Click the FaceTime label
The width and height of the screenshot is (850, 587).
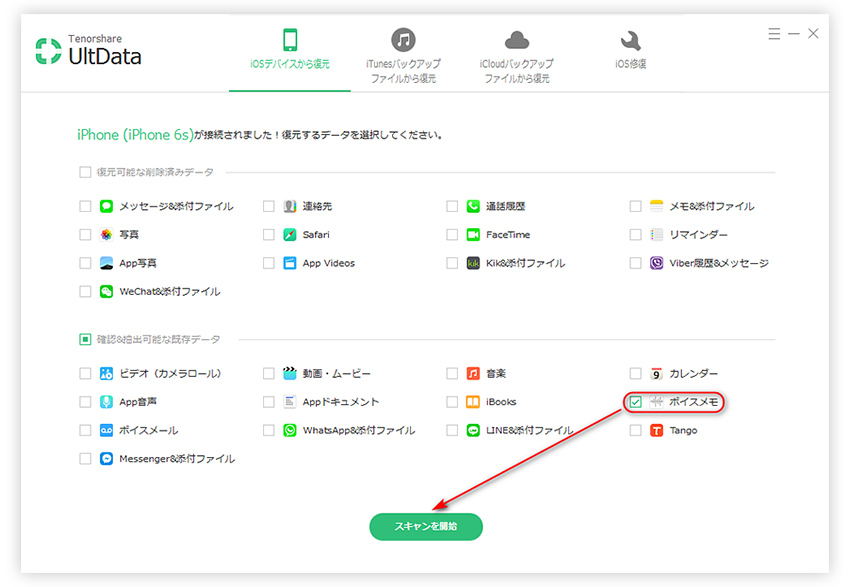click(508, 235)
